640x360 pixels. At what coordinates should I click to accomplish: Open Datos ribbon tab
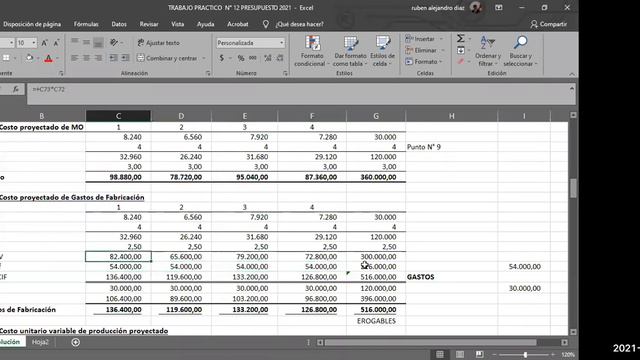[x=119, y=24]
